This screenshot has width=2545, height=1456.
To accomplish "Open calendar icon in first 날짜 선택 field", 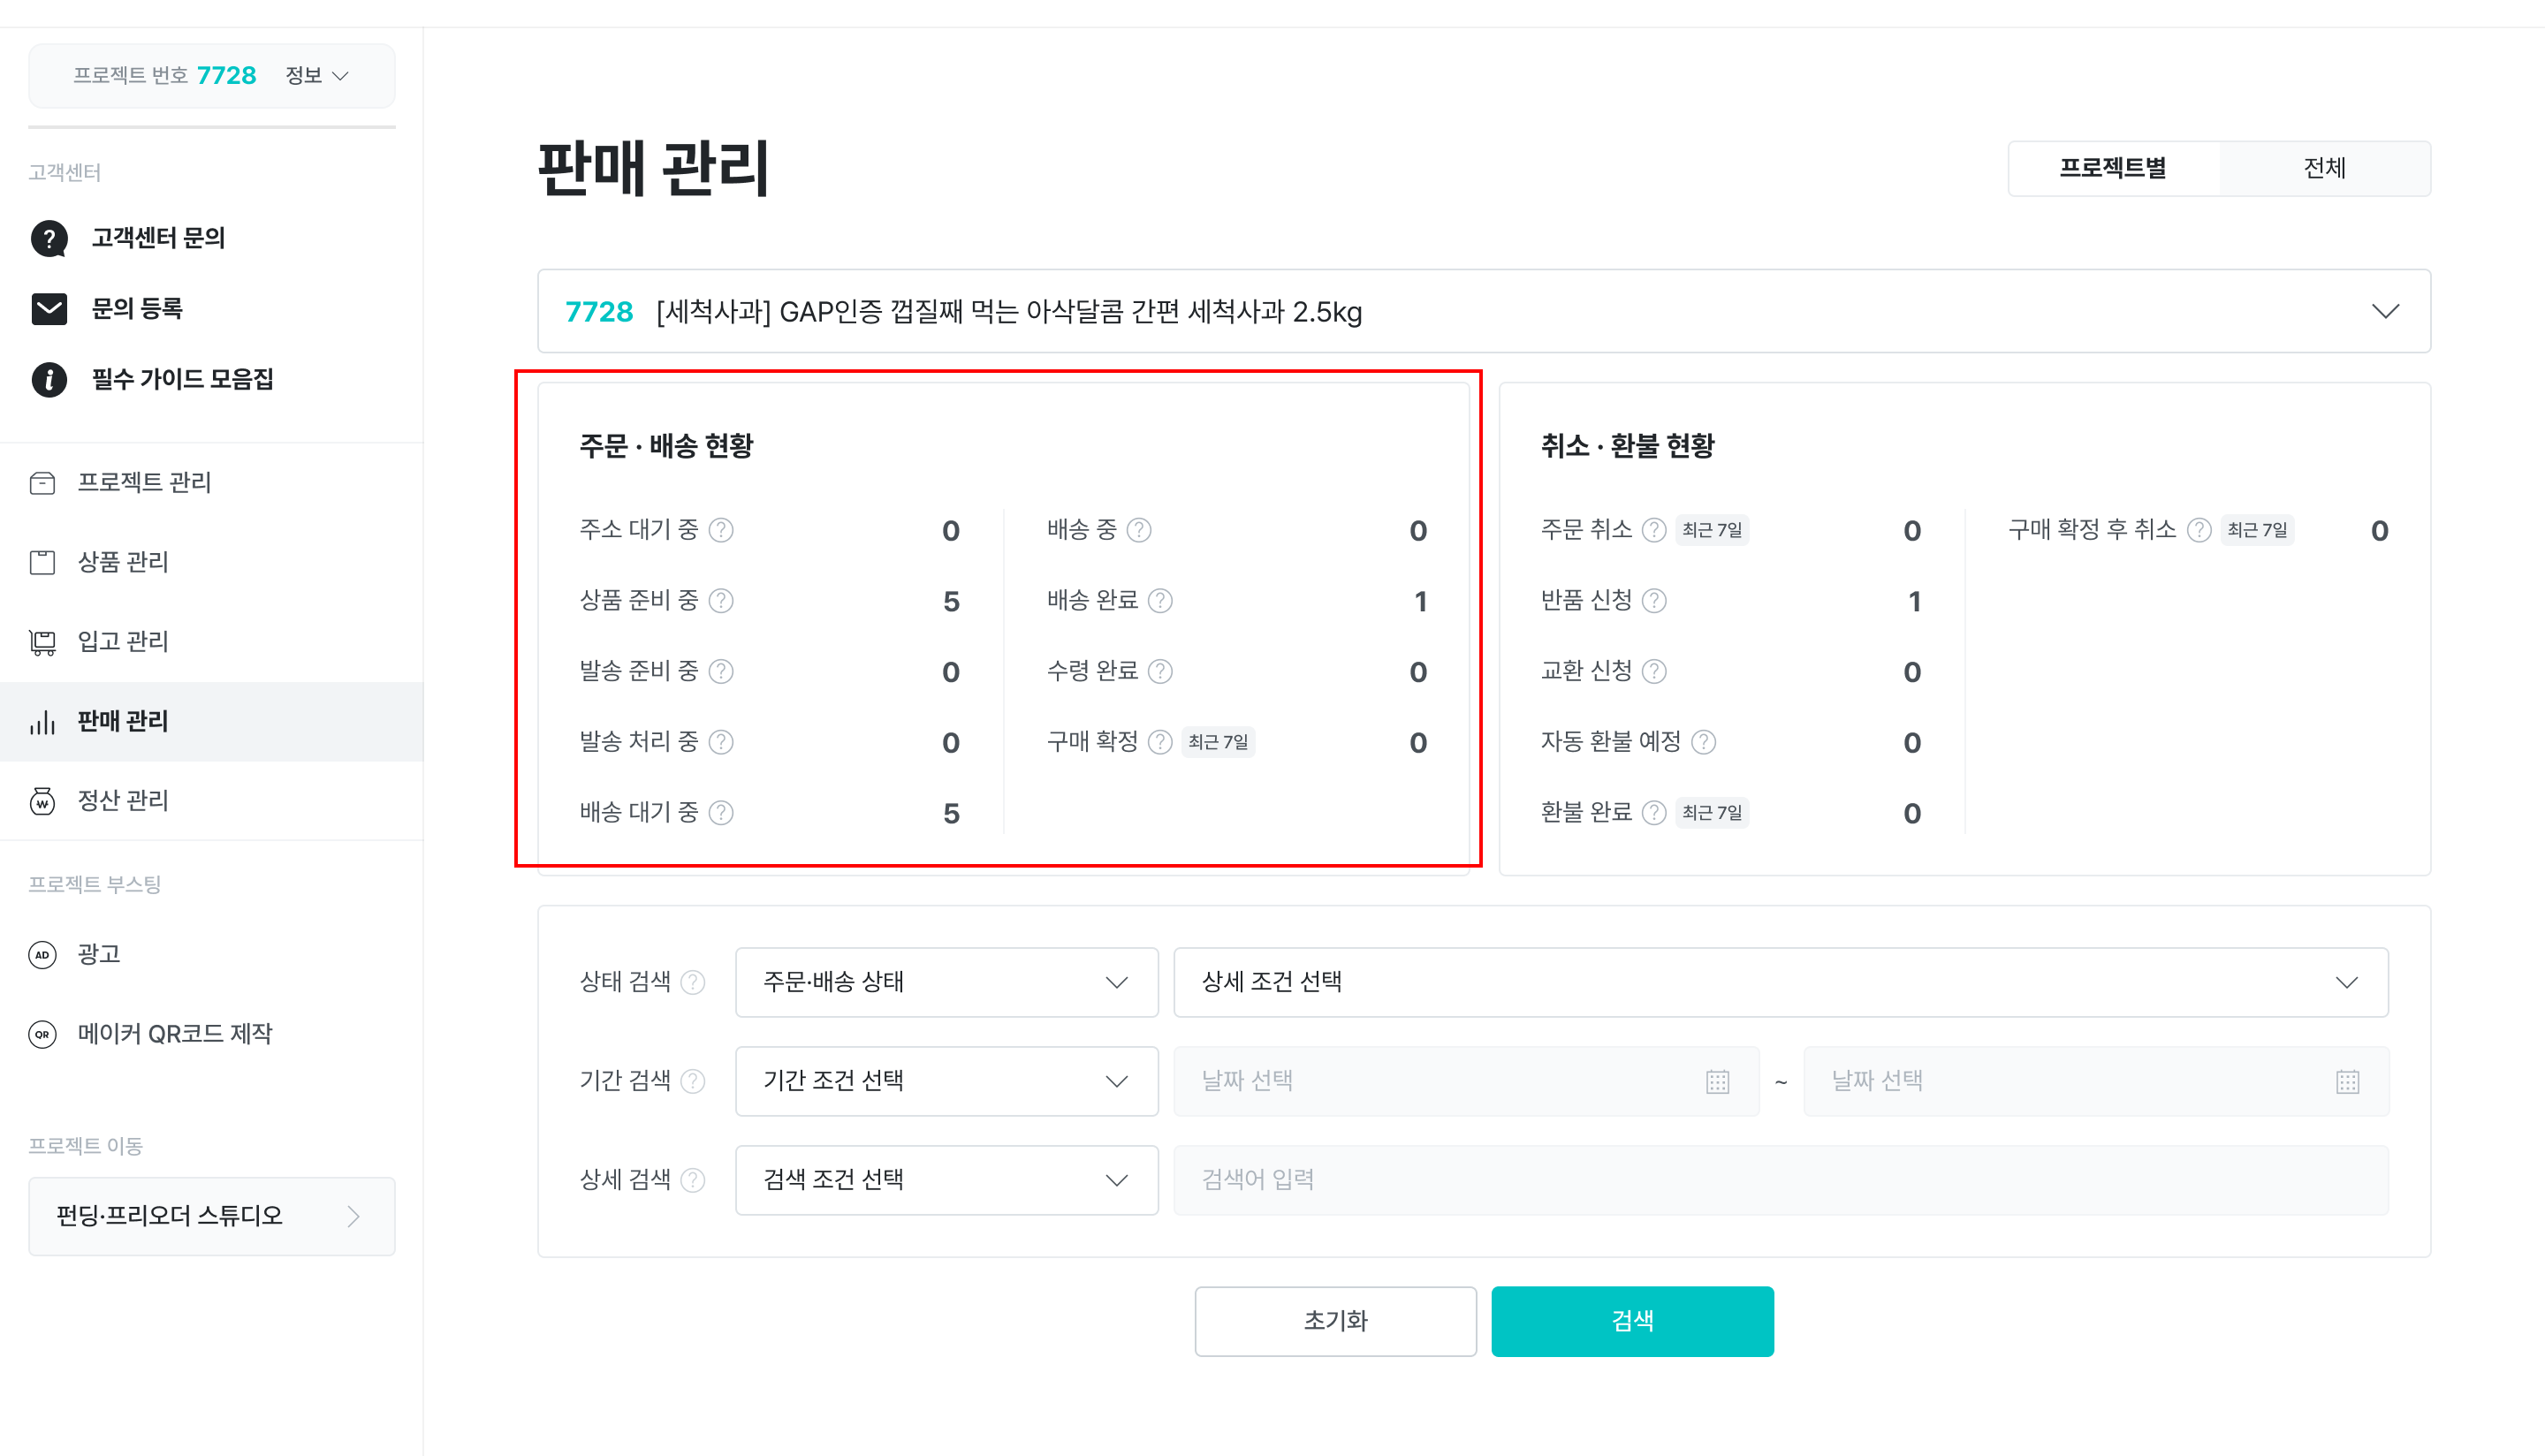I will pyautogui.click(x=1718, y=1082).
